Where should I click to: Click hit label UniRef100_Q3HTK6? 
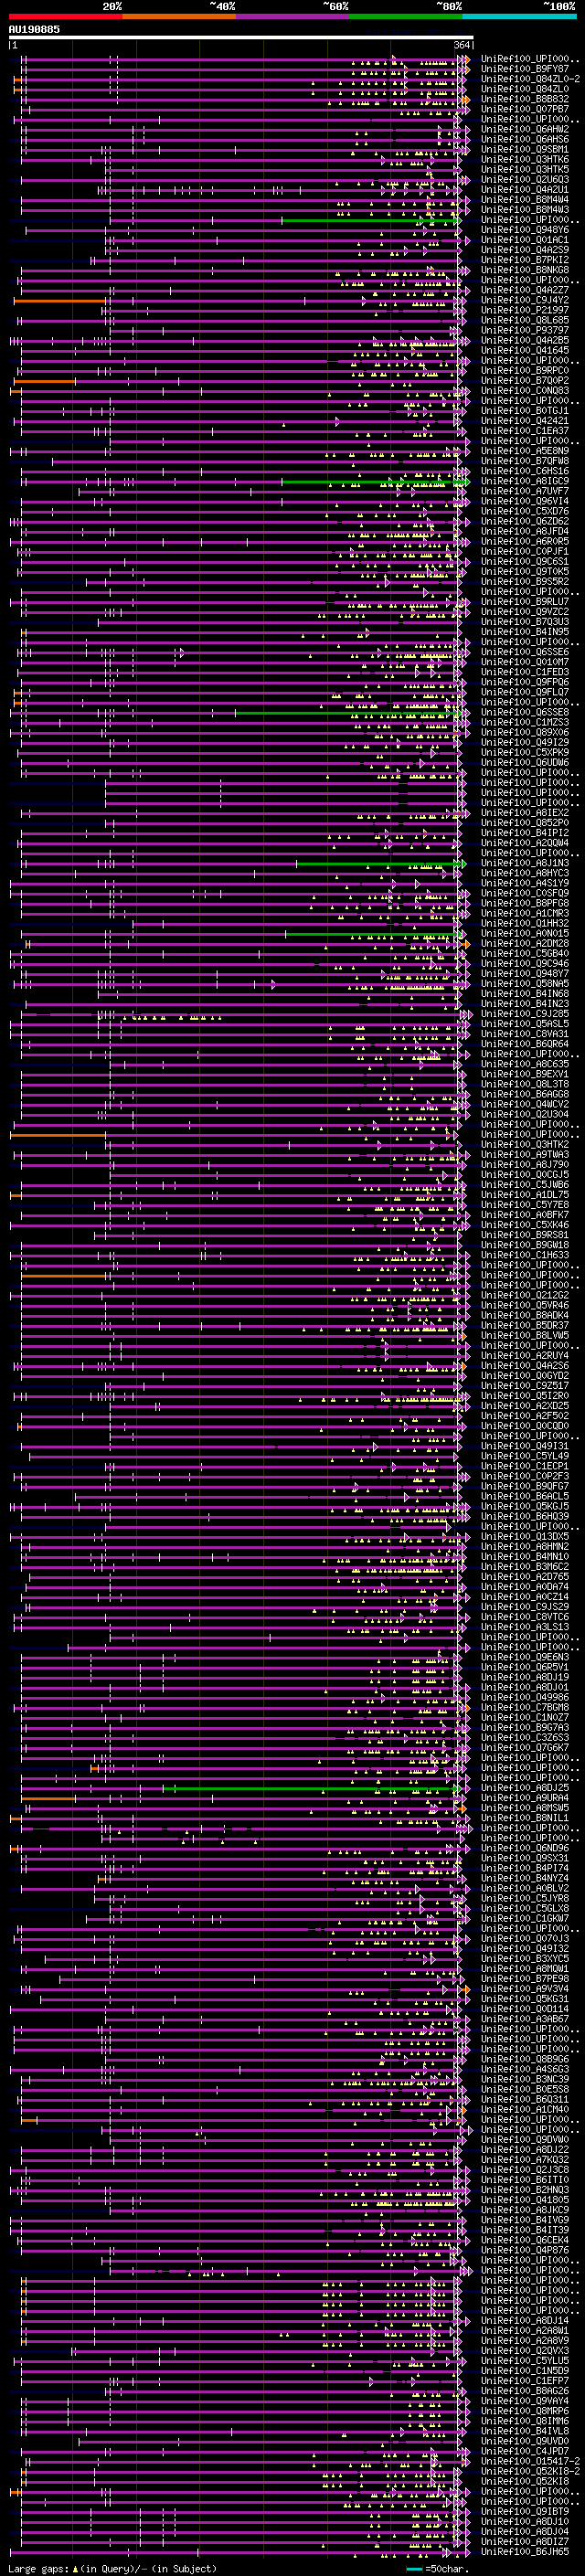[x=525, y=159]
